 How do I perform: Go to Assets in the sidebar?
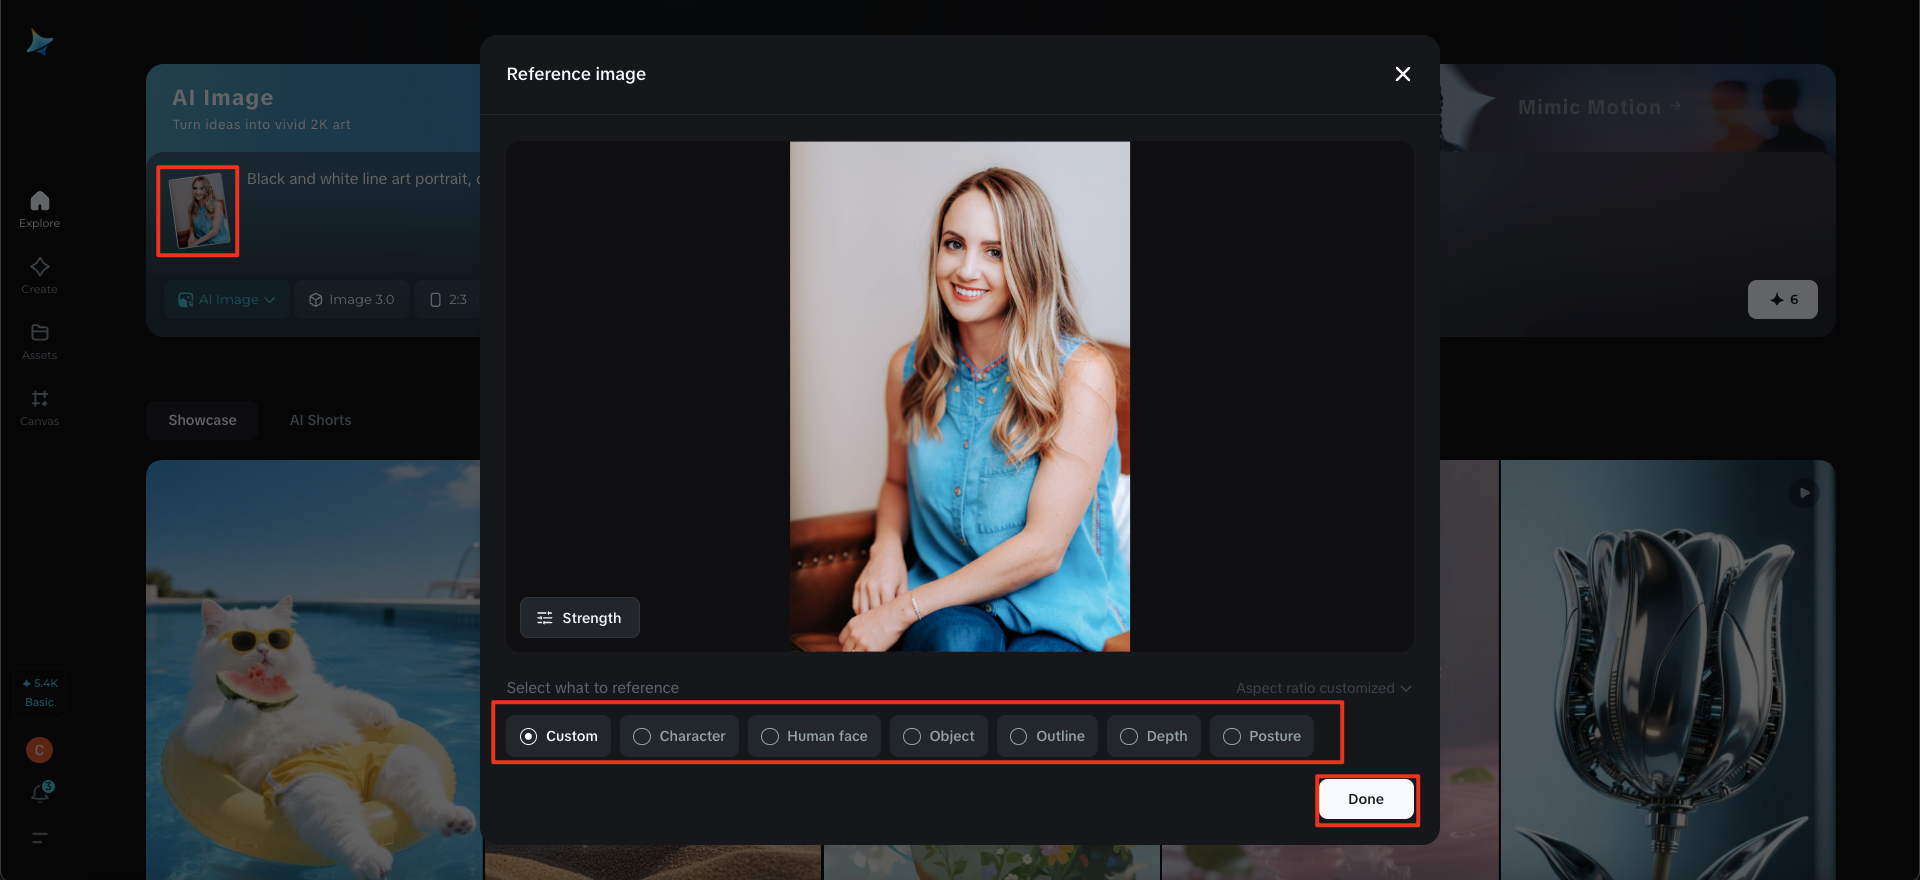click(x=40, y=341)
